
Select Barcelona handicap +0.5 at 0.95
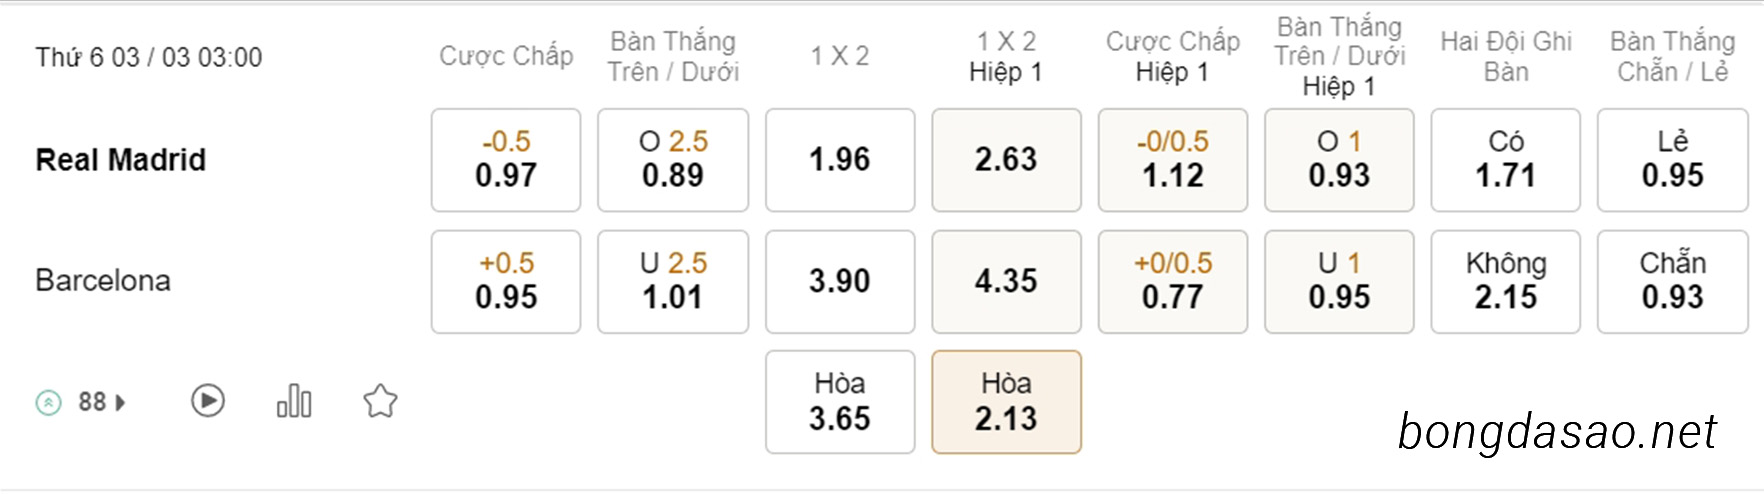point(506,282)
